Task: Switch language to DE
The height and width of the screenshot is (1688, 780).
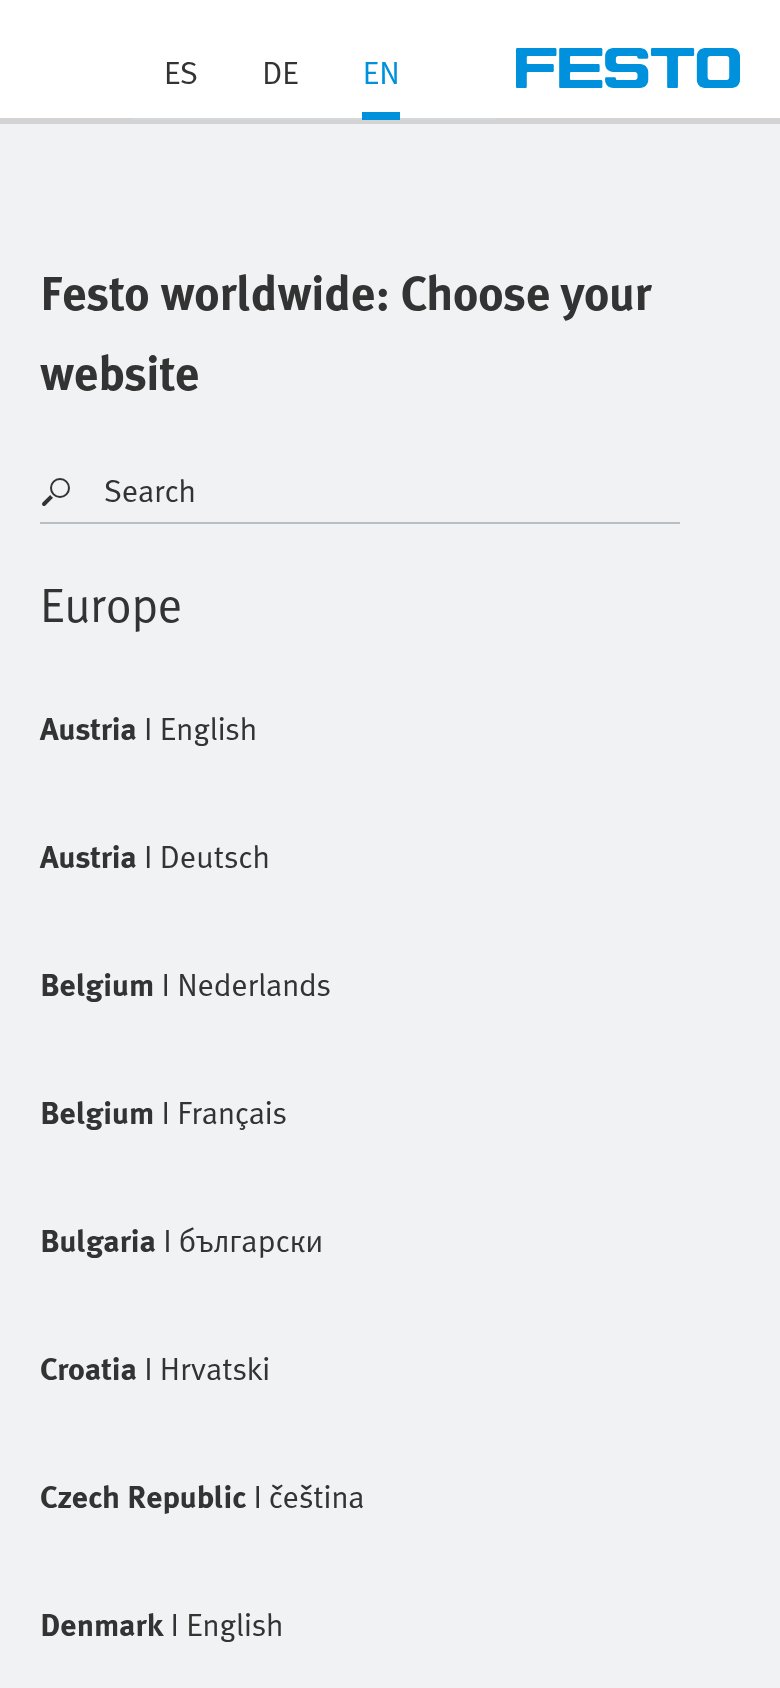Action: click(281, 74)
